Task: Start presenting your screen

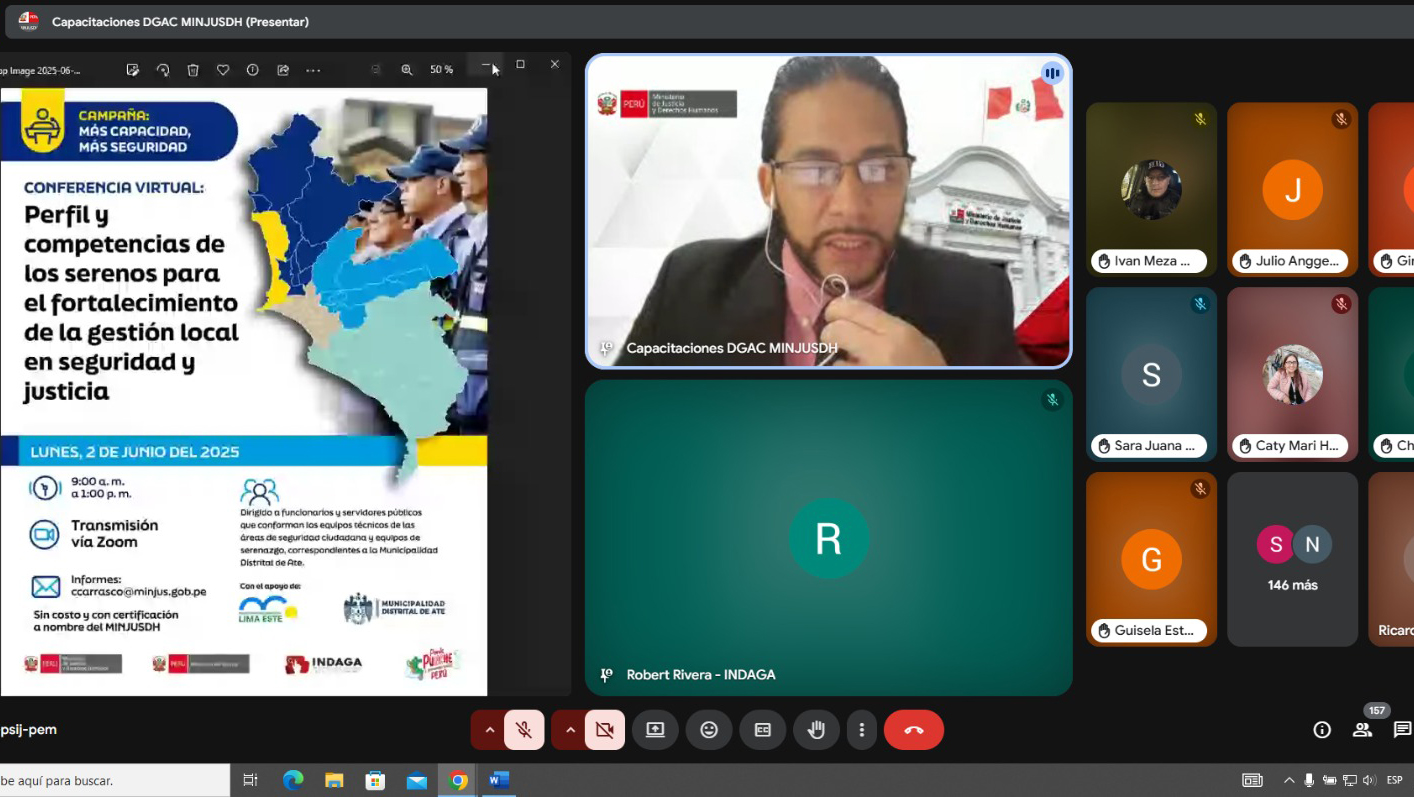Action: (x=655, y=730)
